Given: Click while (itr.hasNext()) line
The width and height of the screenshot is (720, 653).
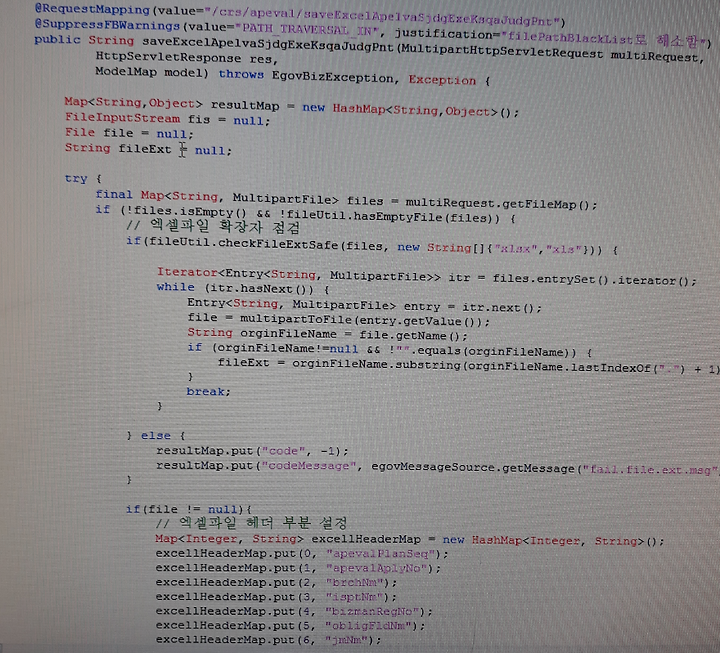Looking at the screenshot, I should pos(243,288).
